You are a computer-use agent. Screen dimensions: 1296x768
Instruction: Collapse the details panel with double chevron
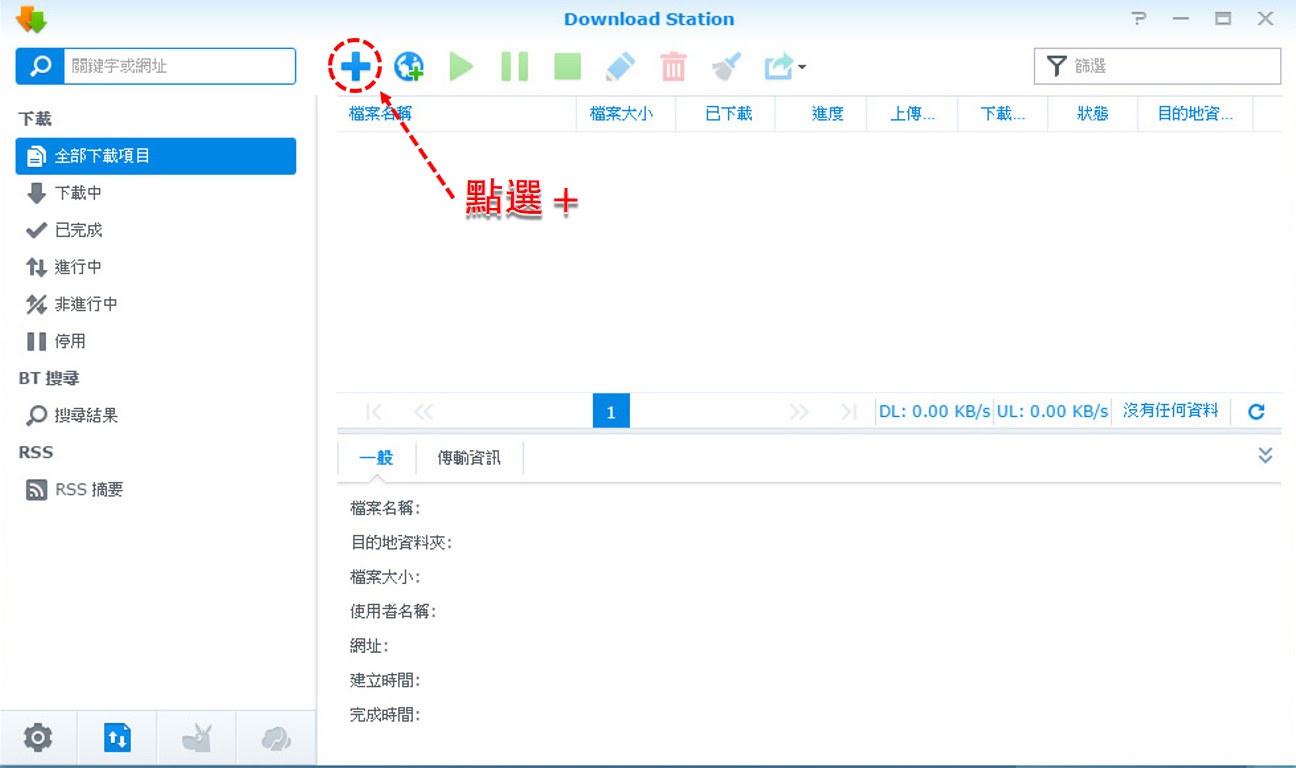(1265, 455)
